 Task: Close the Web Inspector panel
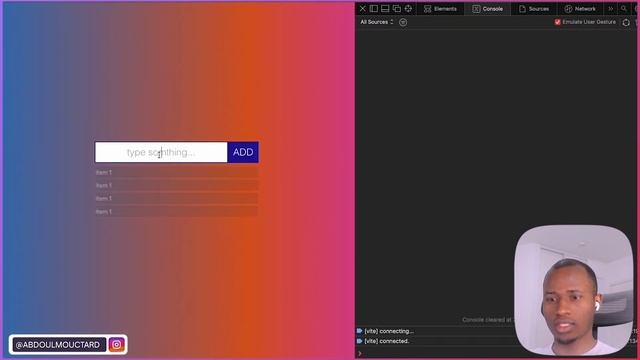362,9
